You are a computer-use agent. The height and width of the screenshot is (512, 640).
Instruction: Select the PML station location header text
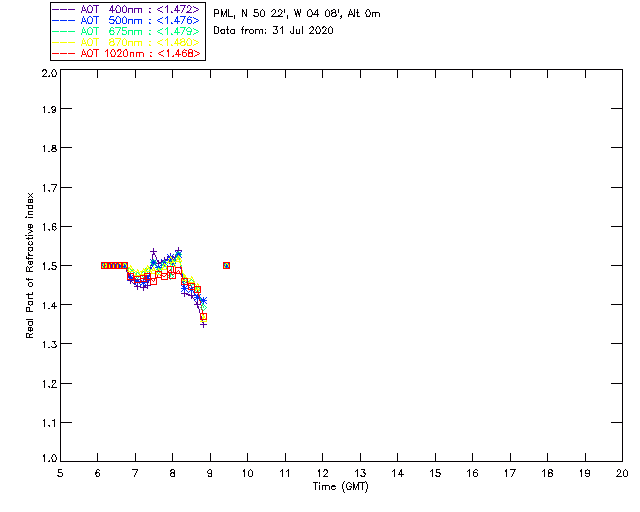pyautogui.click(x=297, y=13)
